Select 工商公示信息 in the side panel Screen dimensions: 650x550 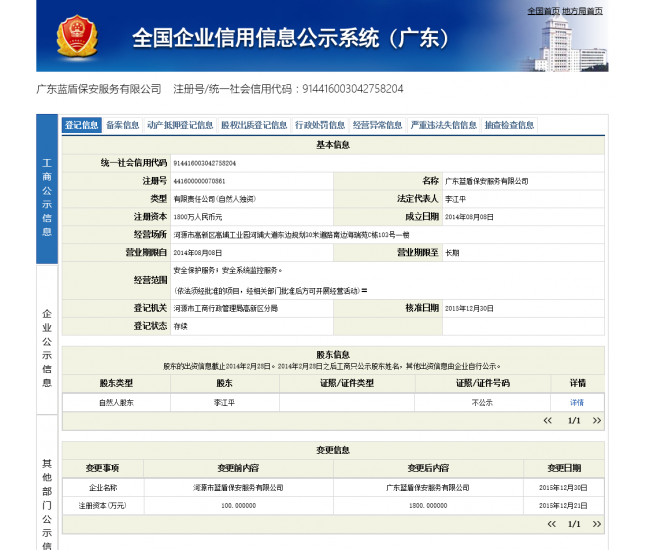47,189
